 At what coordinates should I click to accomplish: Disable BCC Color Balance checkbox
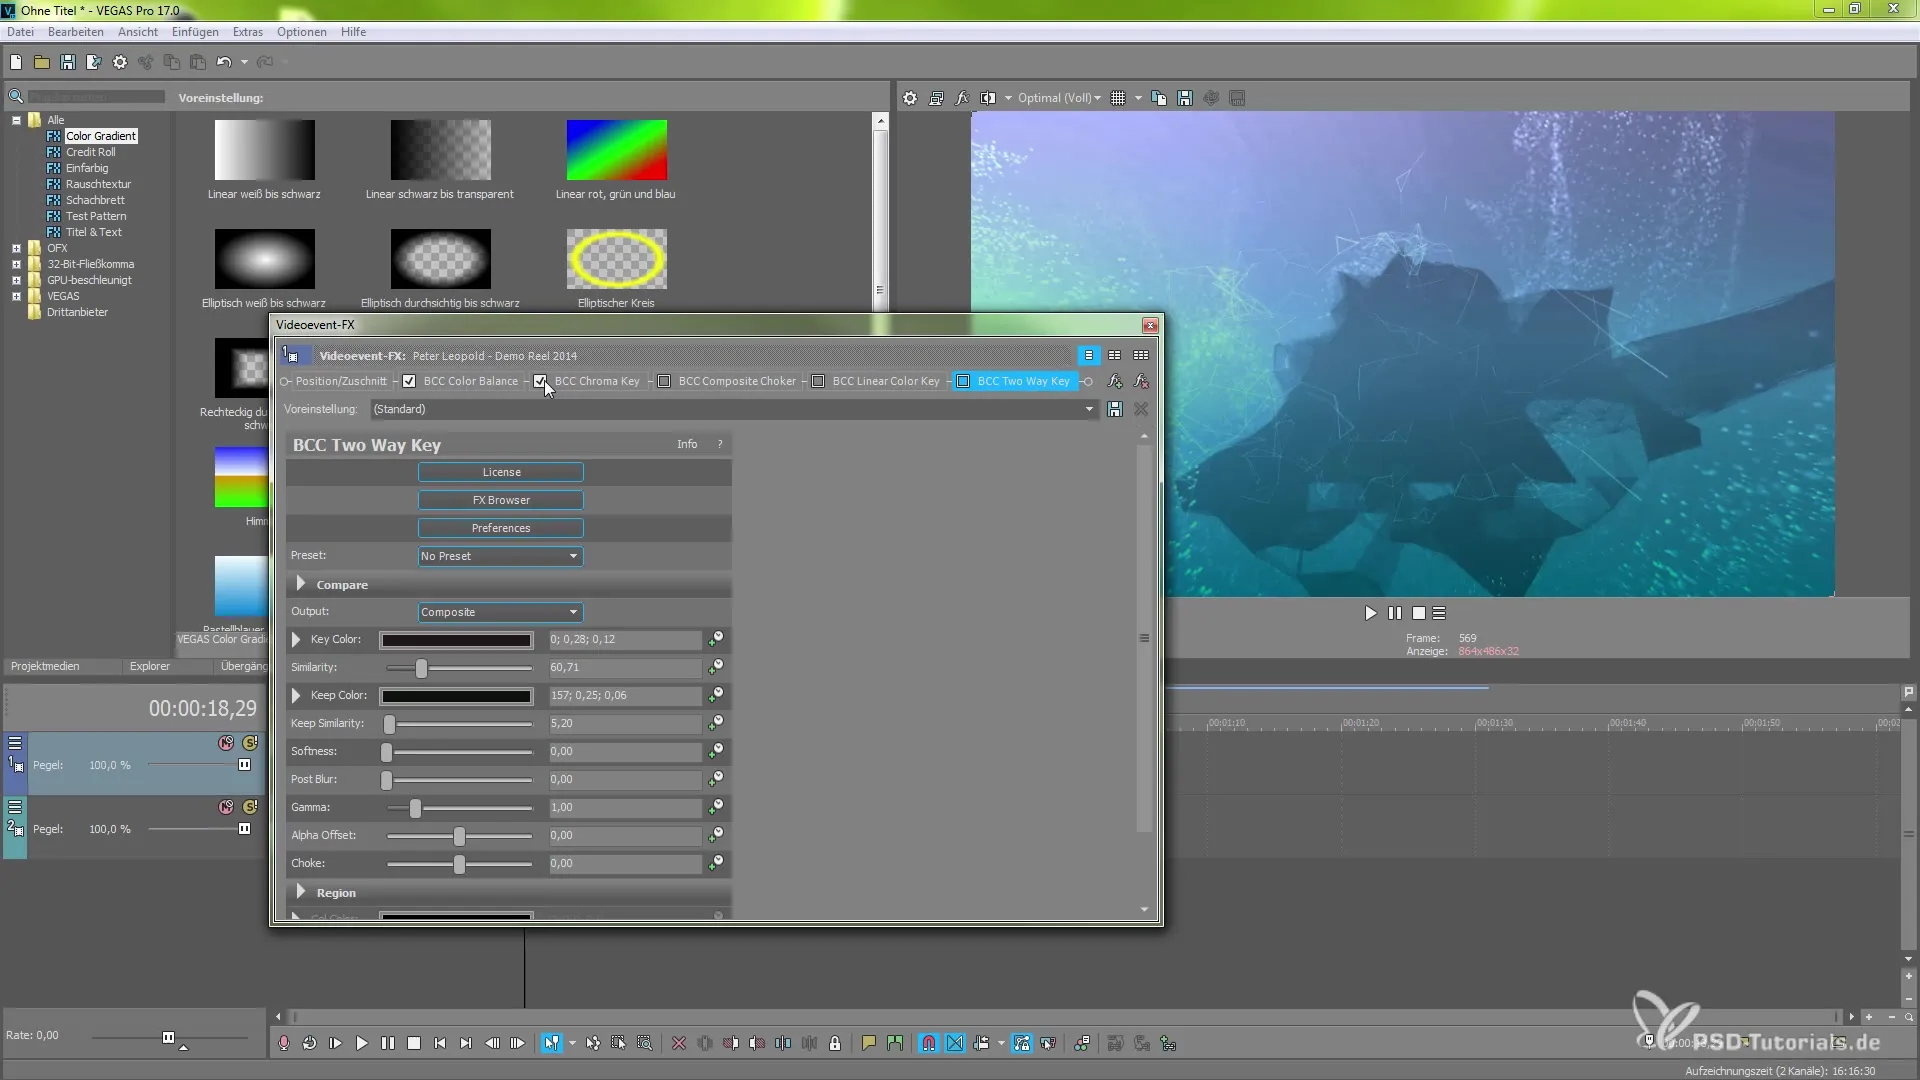click(x=409, y=381)
